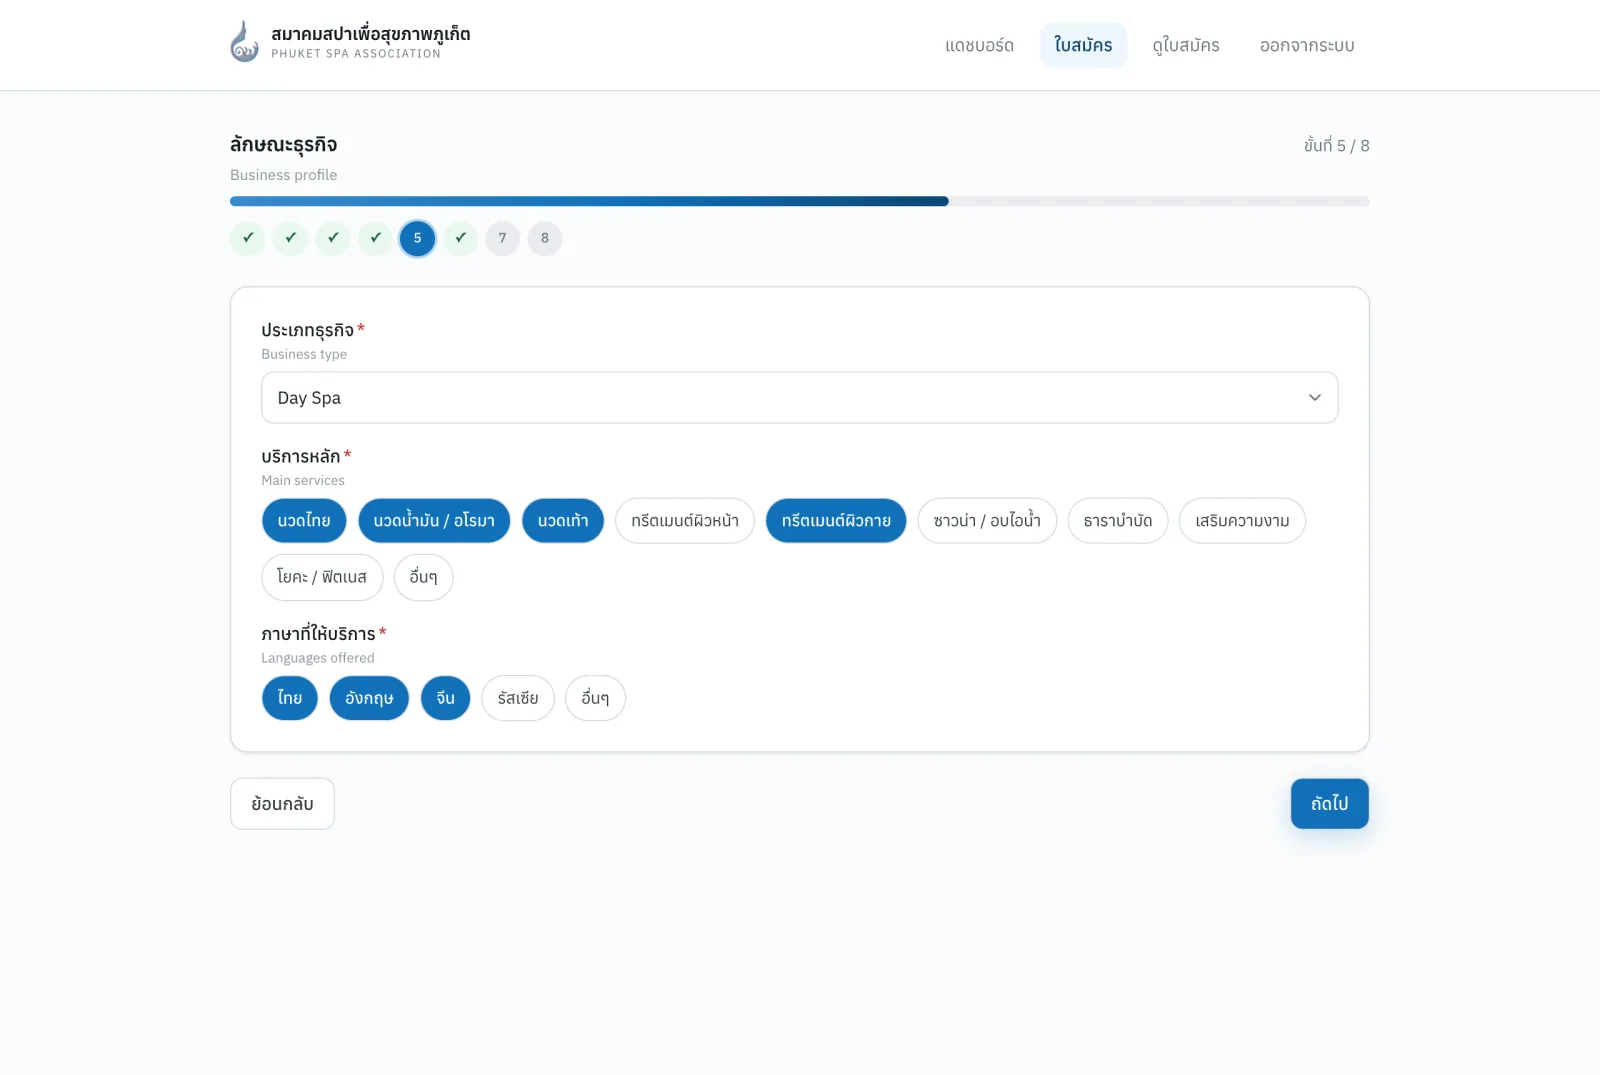
Task: Go to the ใบสมัคร navigation tab
Action: pyautogui.click(x=1083, y=45)
